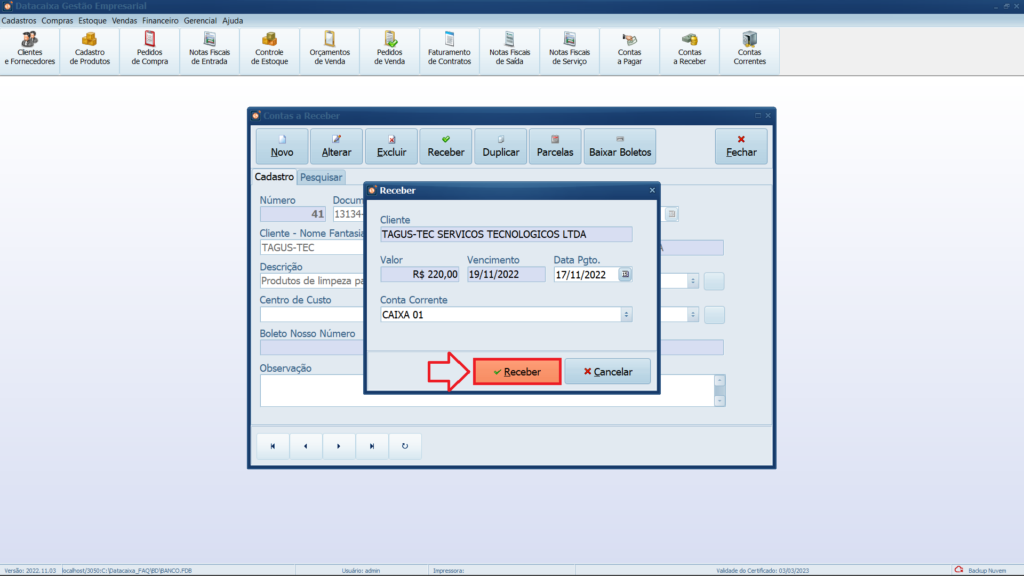Viewport: 1024px width, 576px height.
Task: Switch to the Pesquisar tab
Action: click(x=321, y=177)
